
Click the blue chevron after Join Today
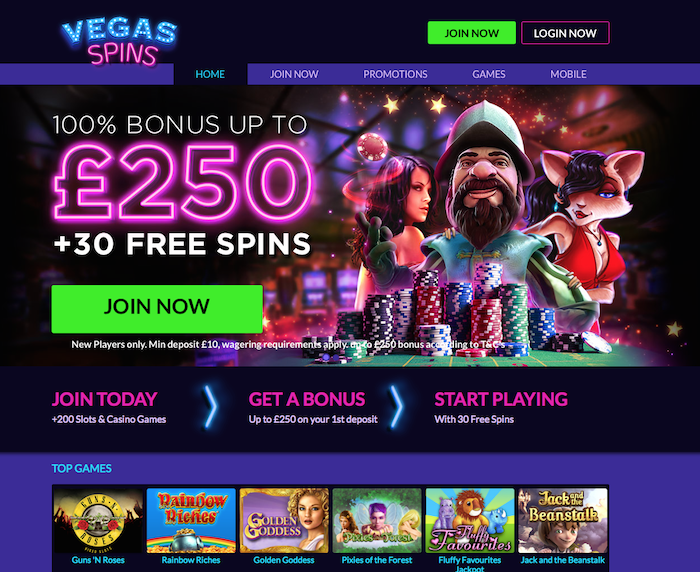point(210,407)
